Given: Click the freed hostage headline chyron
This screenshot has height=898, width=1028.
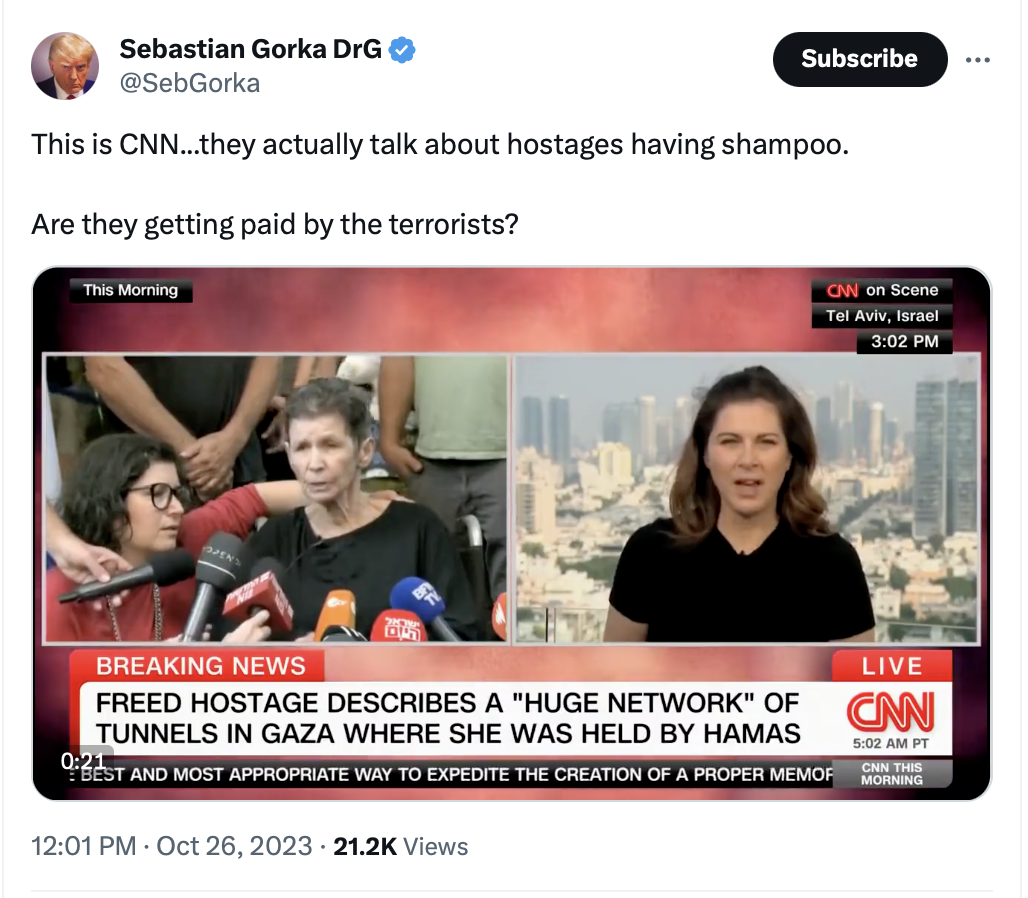Looking at the screenshot, I should pos(449,718).
